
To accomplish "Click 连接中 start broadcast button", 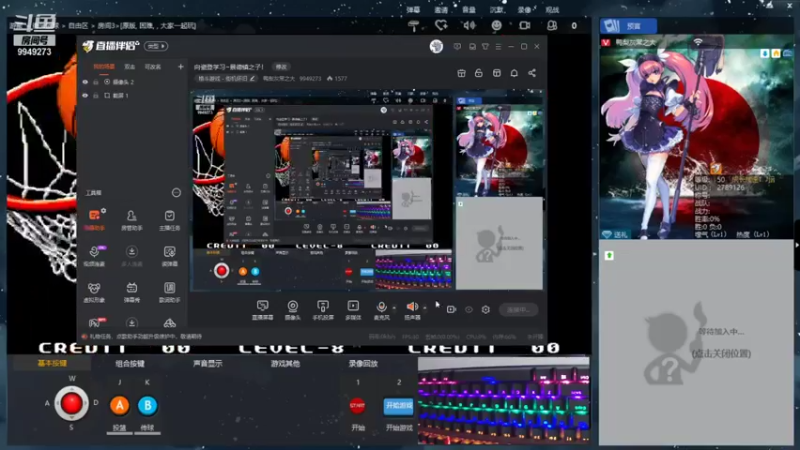I will click(x=518, y=309).
